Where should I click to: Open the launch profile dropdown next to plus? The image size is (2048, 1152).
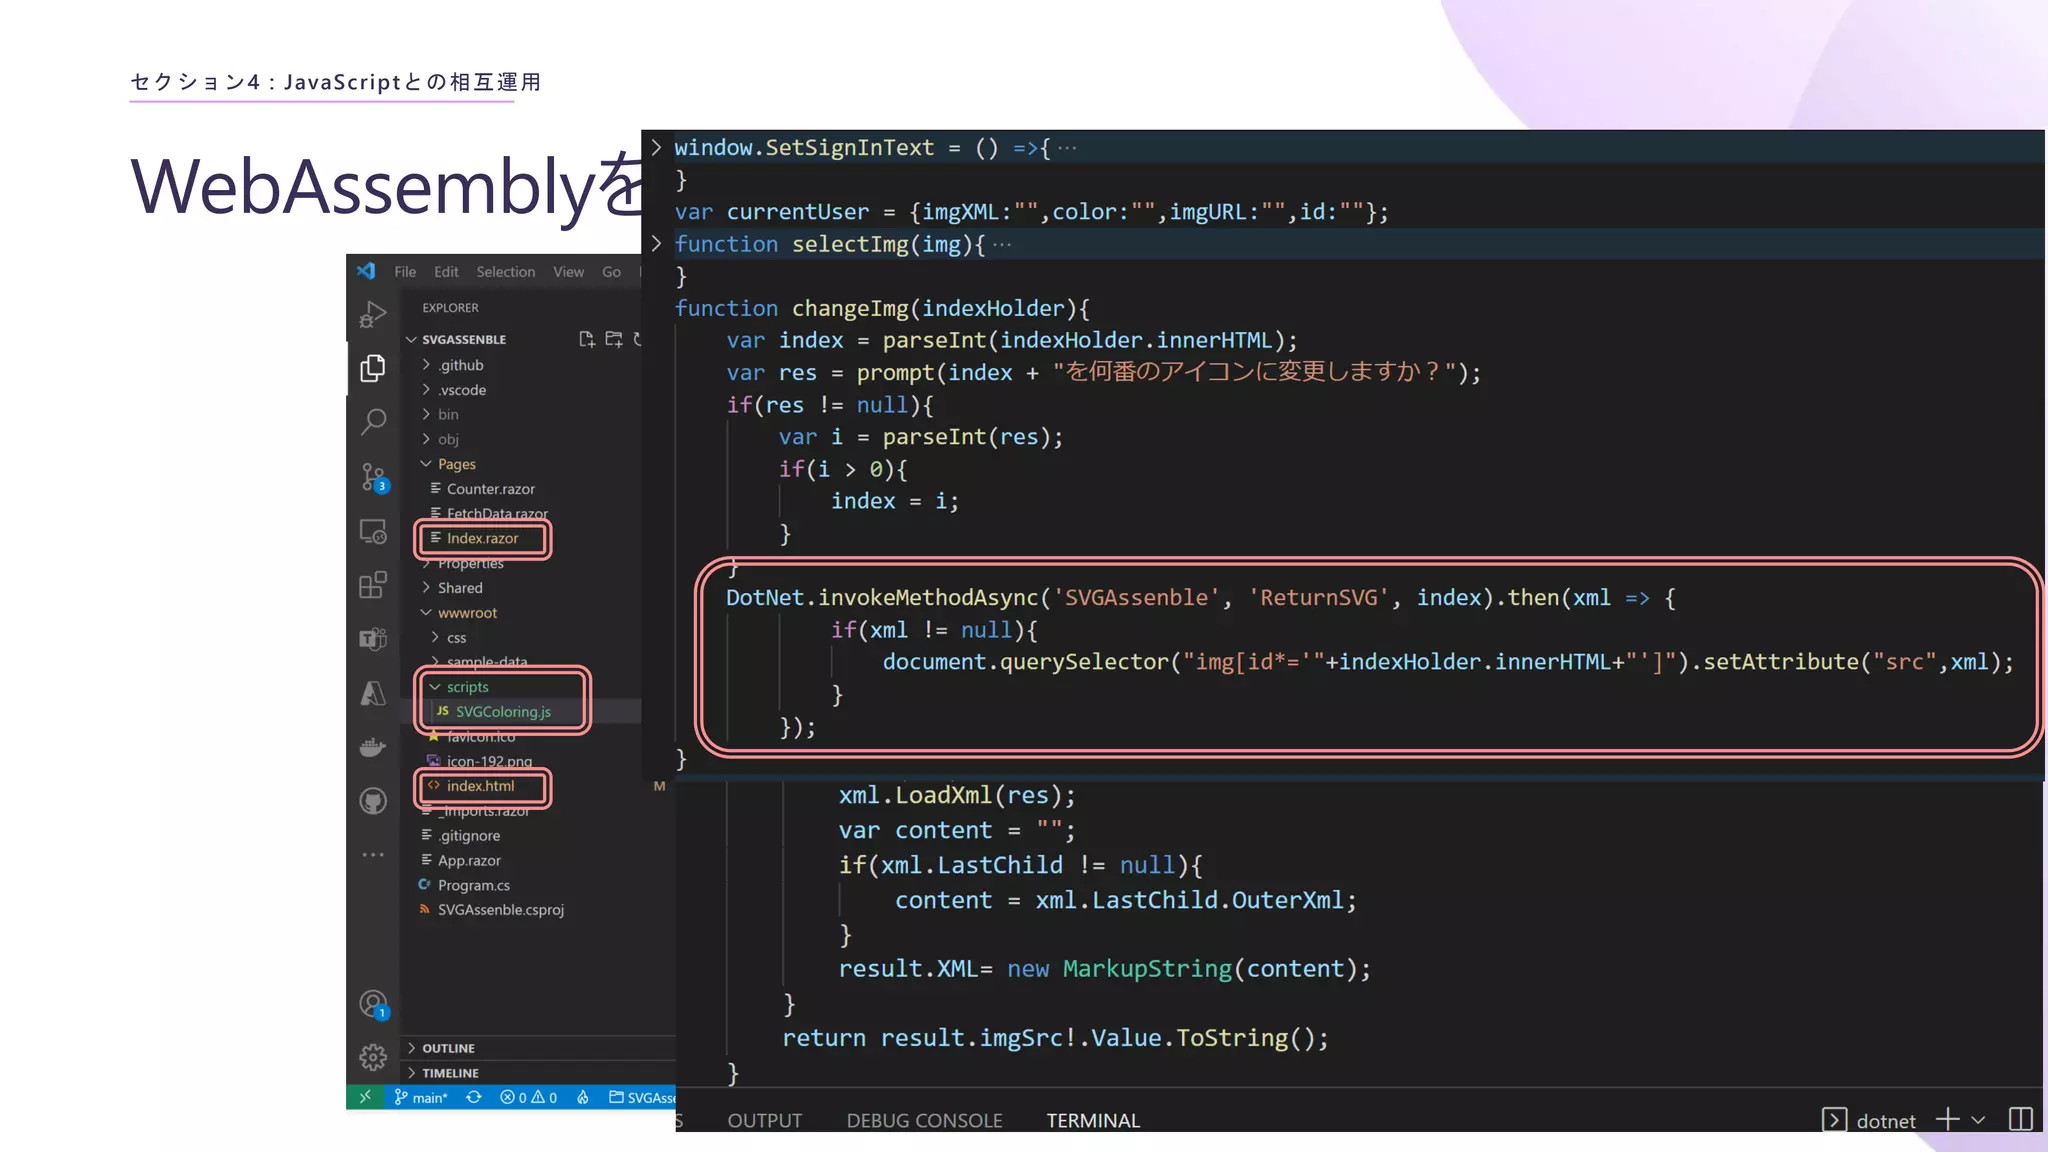coord(1978,1120)
